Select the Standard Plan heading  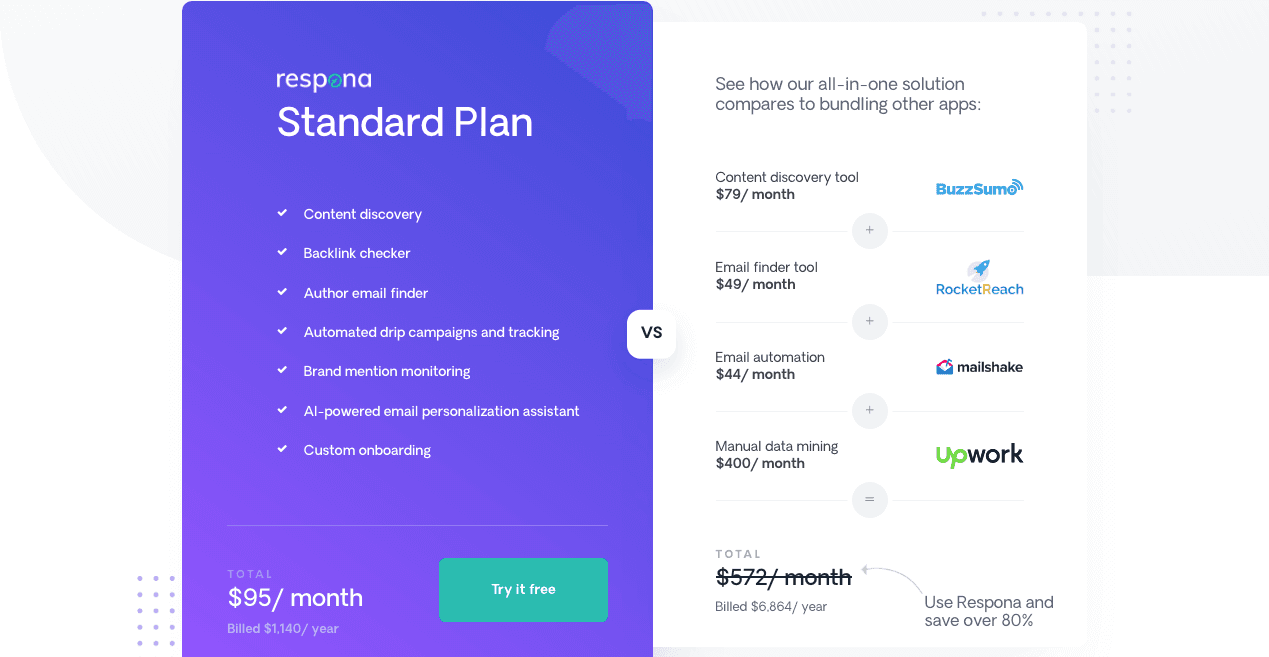[404, 122]
